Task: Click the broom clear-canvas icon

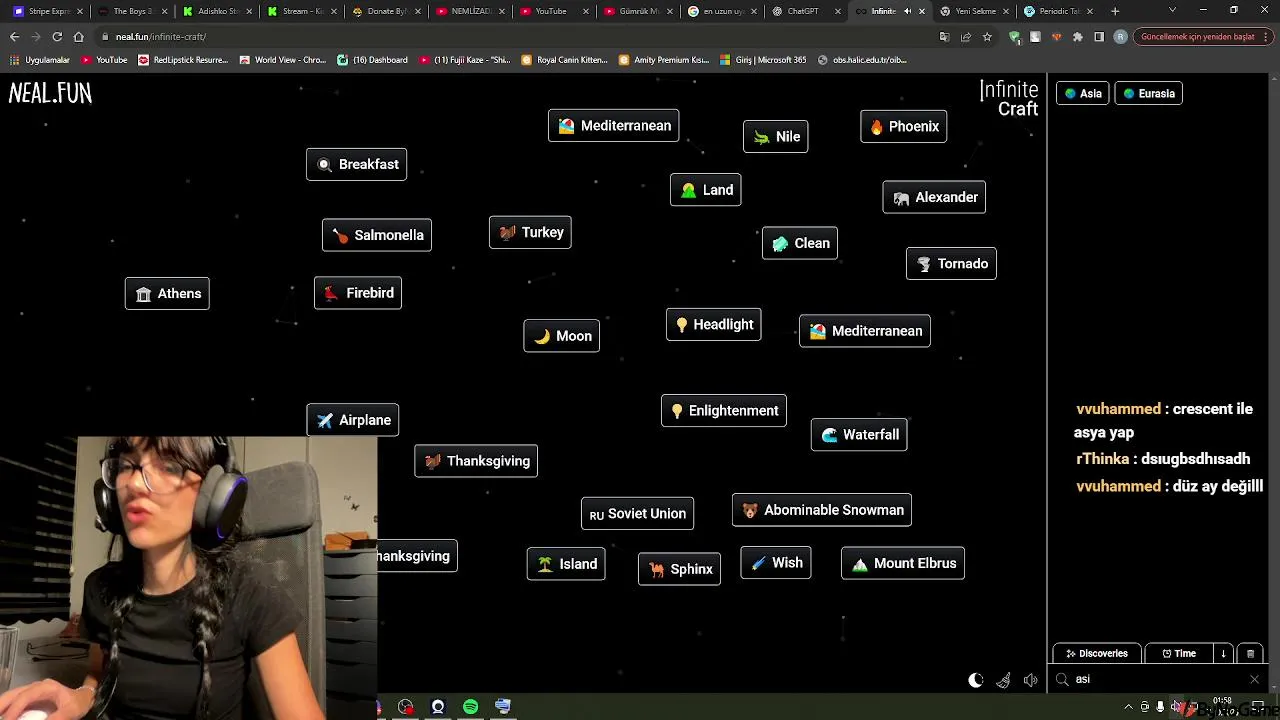Action: (1004, 680)
